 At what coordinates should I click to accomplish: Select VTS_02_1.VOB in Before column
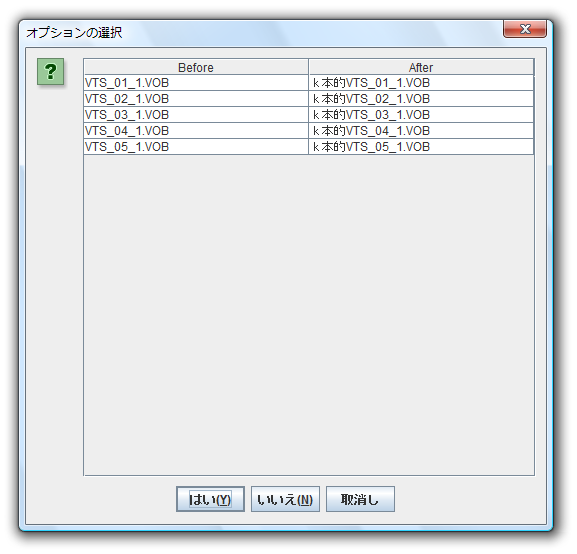coord(196,99)
